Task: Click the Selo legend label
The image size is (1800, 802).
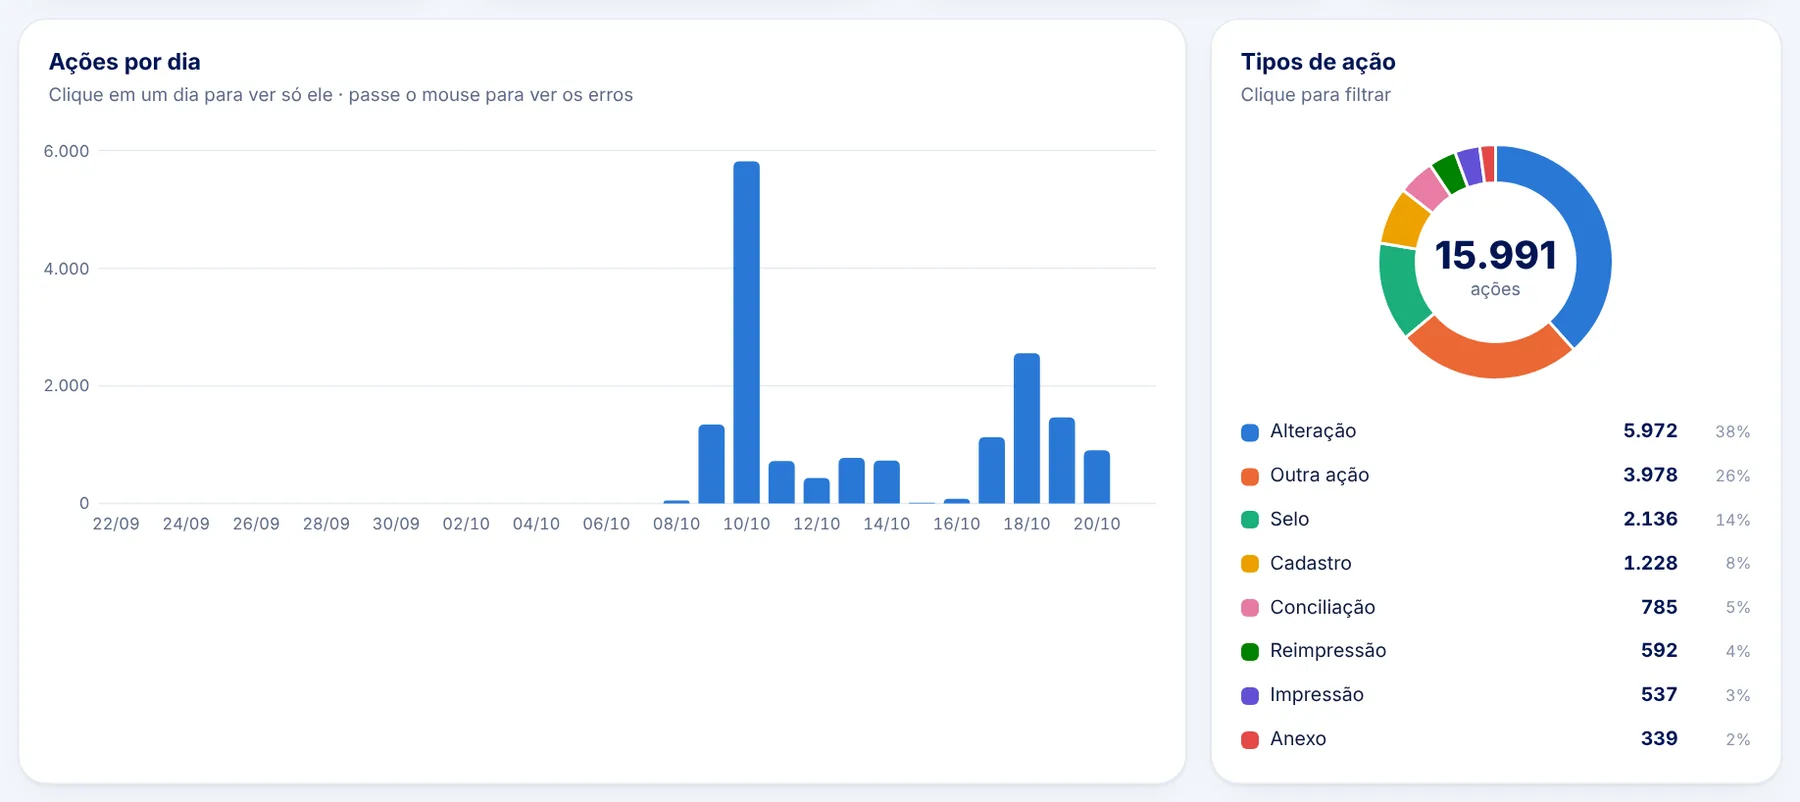Action: 1289,519
